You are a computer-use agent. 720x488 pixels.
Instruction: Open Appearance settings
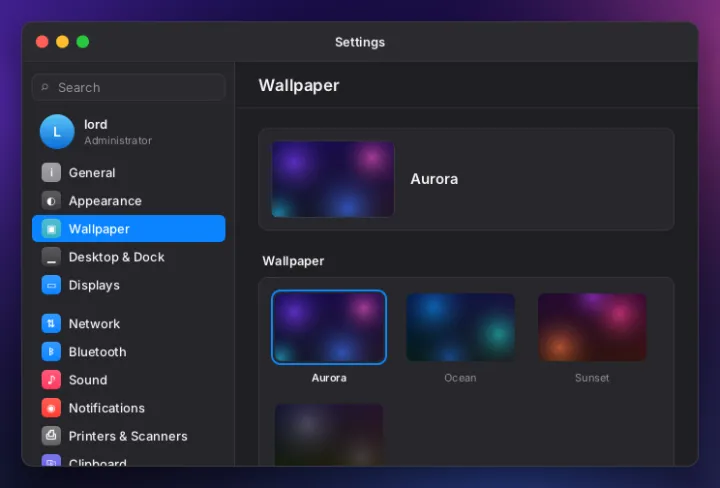click(x=129, y=201)
